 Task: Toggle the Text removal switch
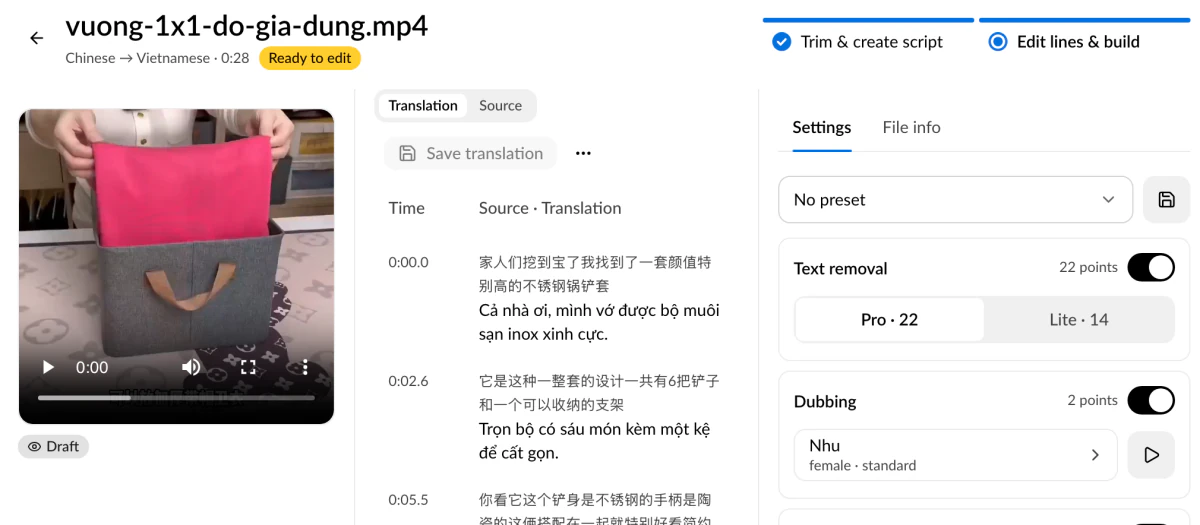click(1151, 267)
